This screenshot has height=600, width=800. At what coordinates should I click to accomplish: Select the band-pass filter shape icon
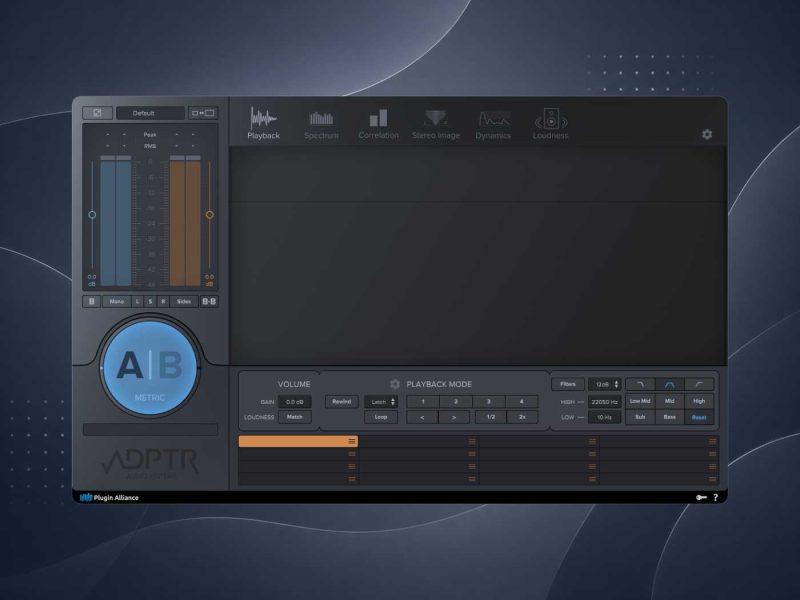click(669, 384)
